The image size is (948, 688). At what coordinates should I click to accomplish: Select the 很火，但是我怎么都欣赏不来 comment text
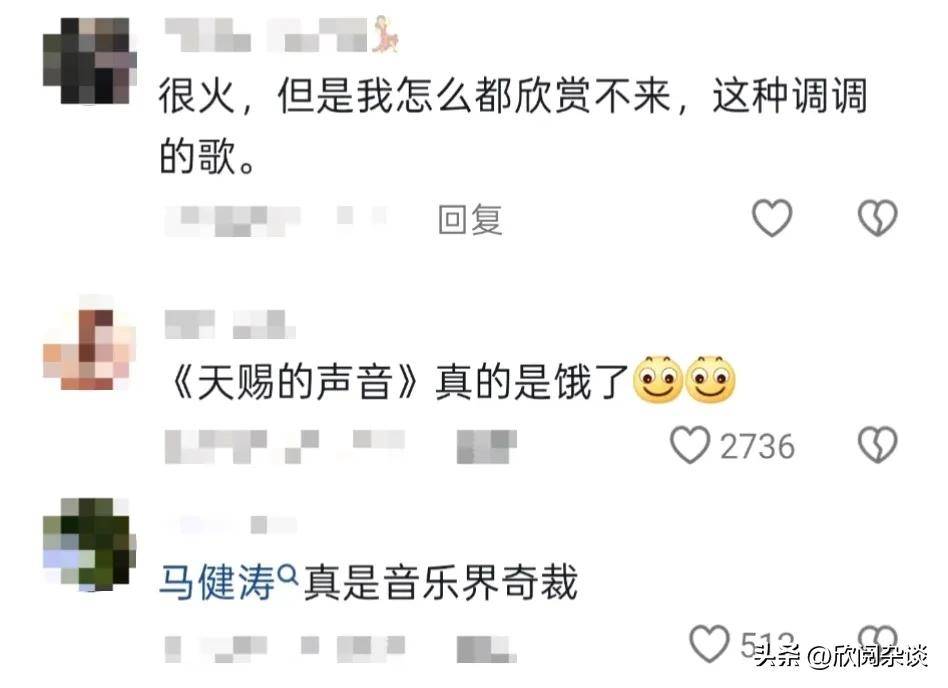[513, 126]
